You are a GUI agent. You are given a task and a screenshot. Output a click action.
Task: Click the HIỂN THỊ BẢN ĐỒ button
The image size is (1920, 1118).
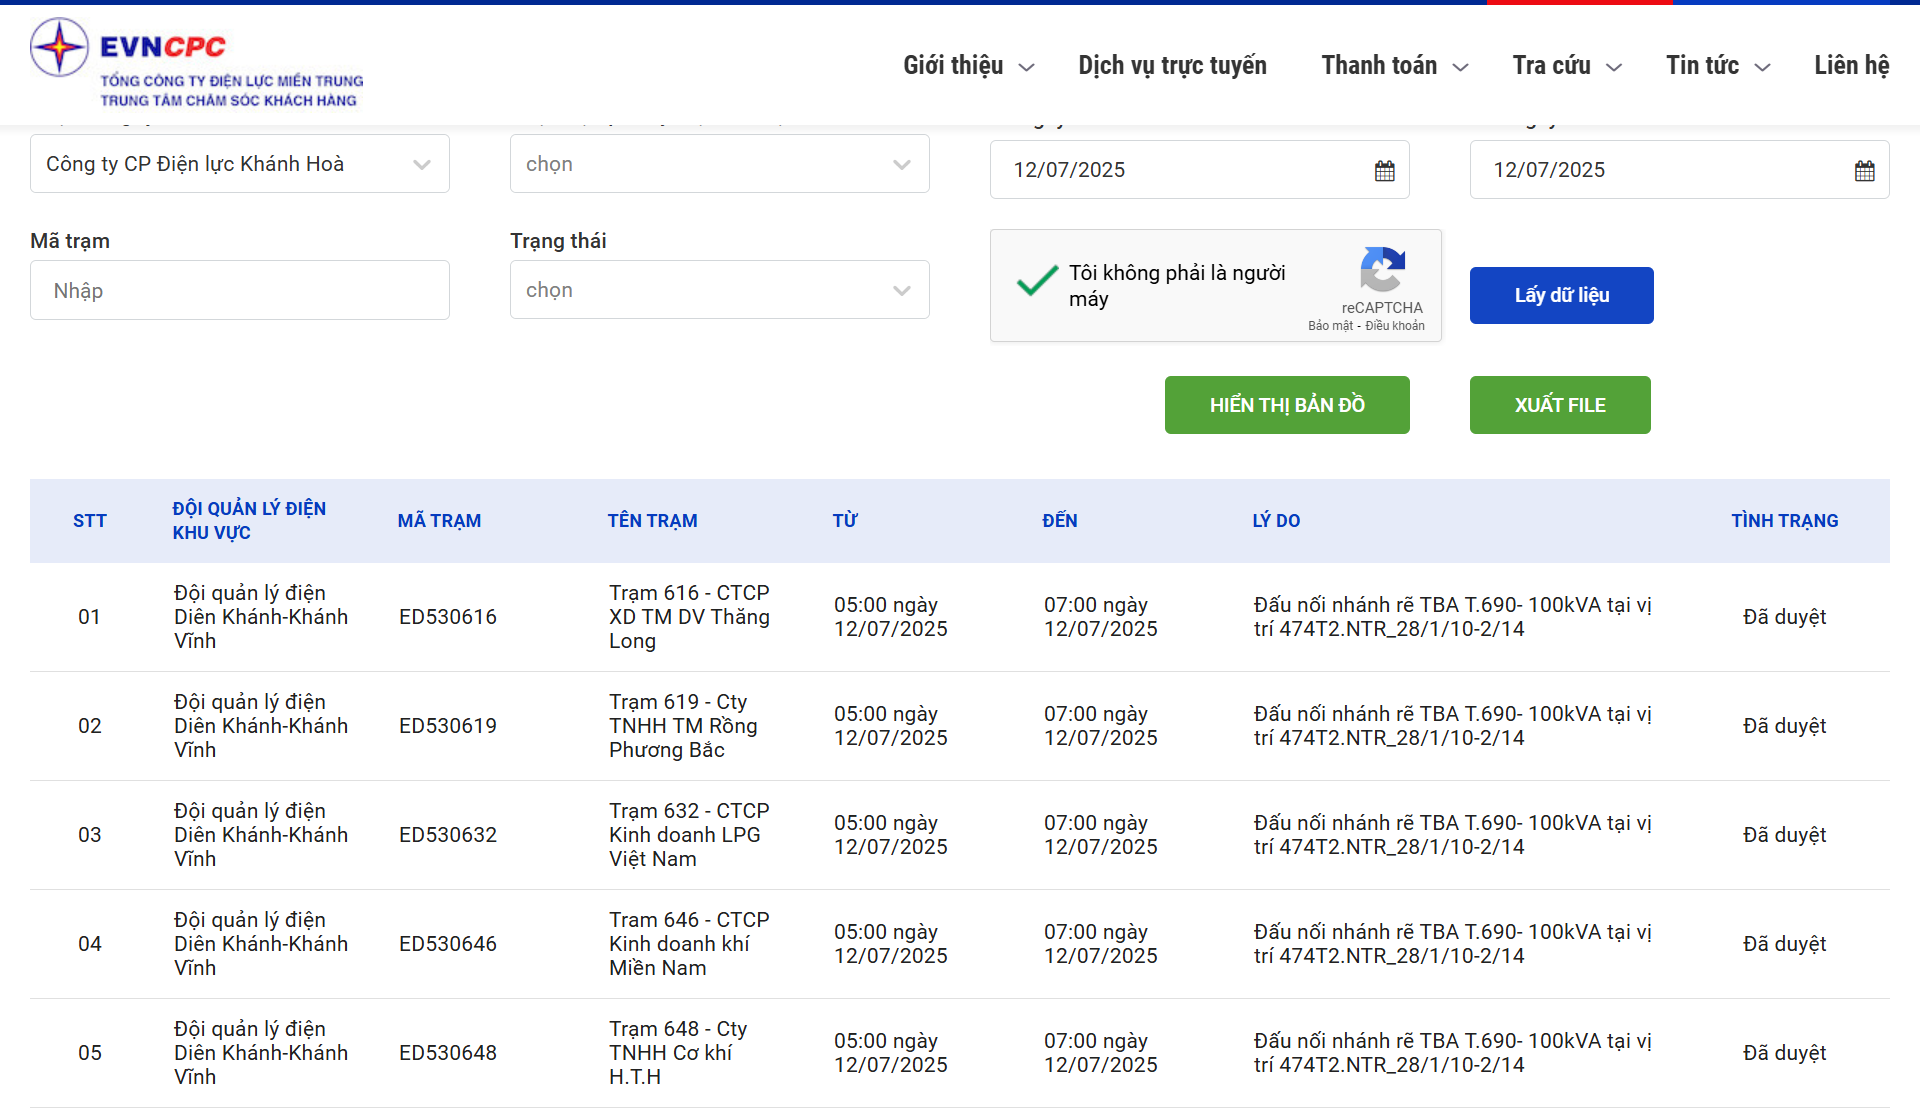(1286, 404)
